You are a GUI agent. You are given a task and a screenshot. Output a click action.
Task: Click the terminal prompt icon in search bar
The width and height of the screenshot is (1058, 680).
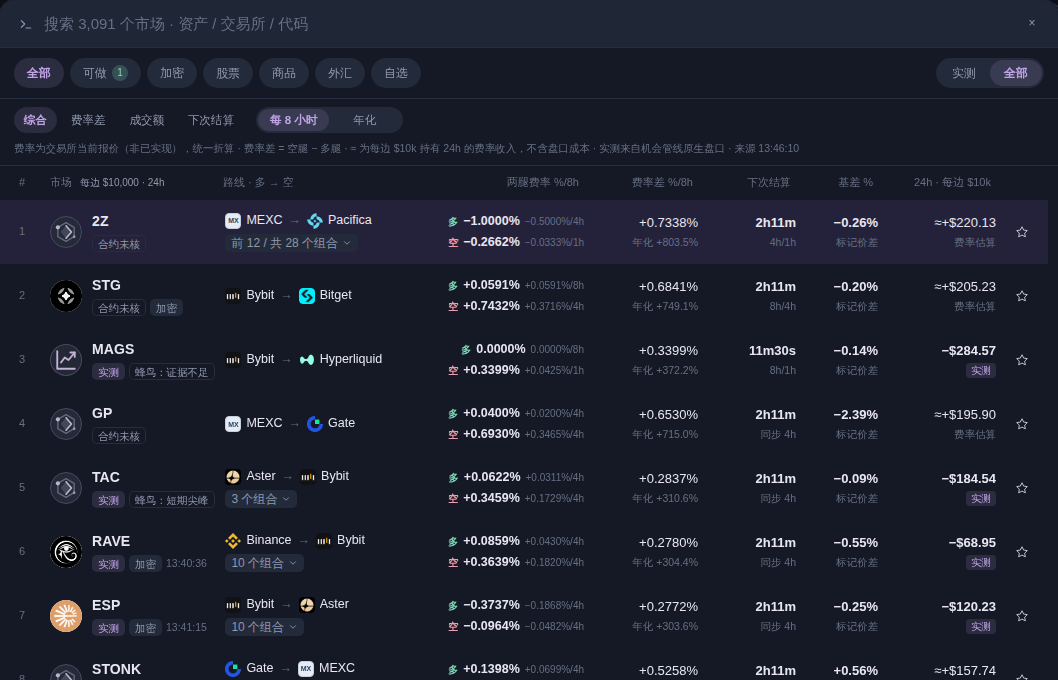coord(26,24)
